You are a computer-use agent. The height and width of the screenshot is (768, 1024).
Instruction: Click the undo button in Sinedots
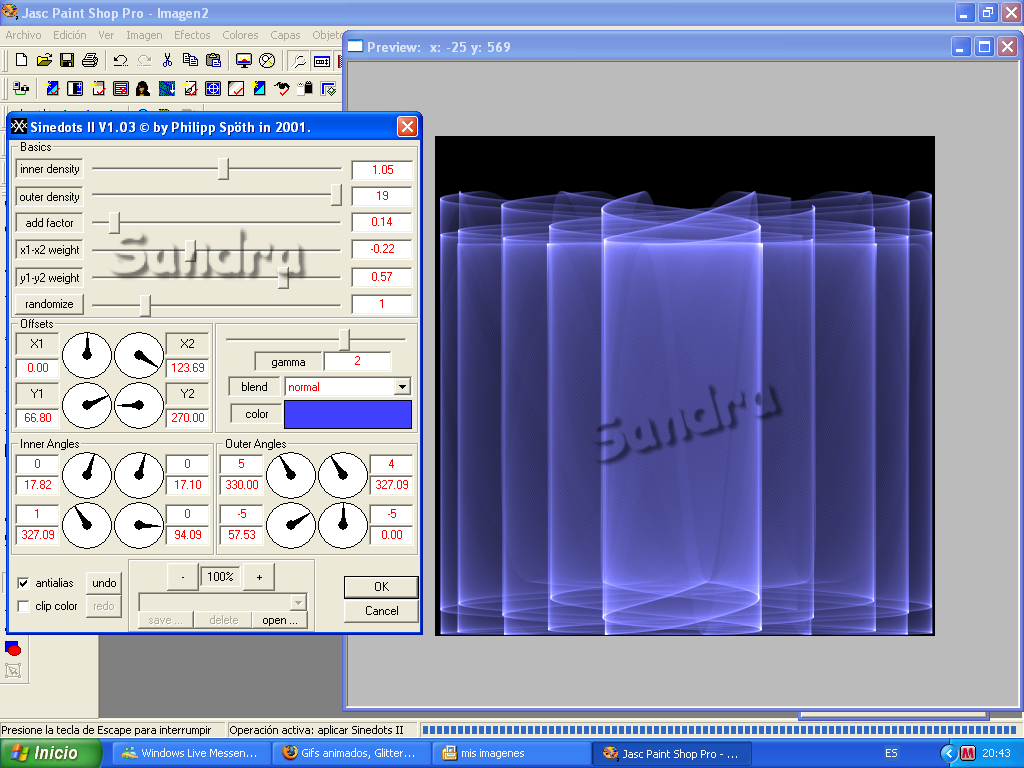(x=104, y=583)
